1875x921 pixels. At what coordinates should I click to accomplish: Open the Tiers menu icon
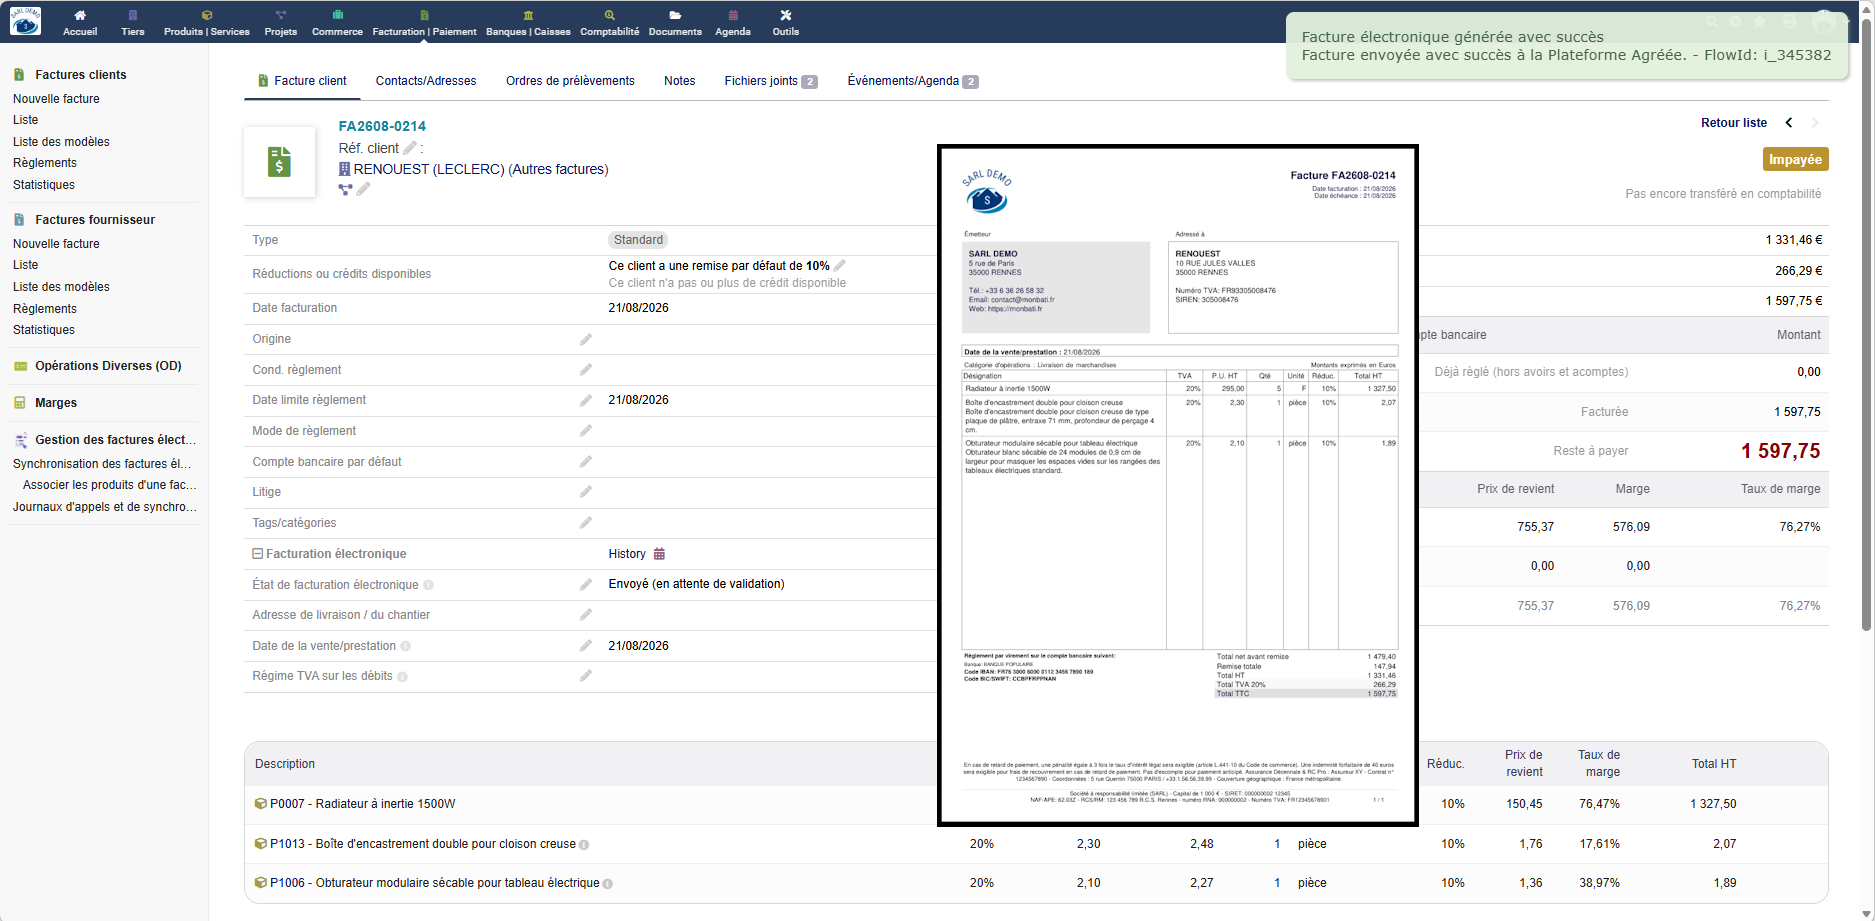tap(133, 15)
